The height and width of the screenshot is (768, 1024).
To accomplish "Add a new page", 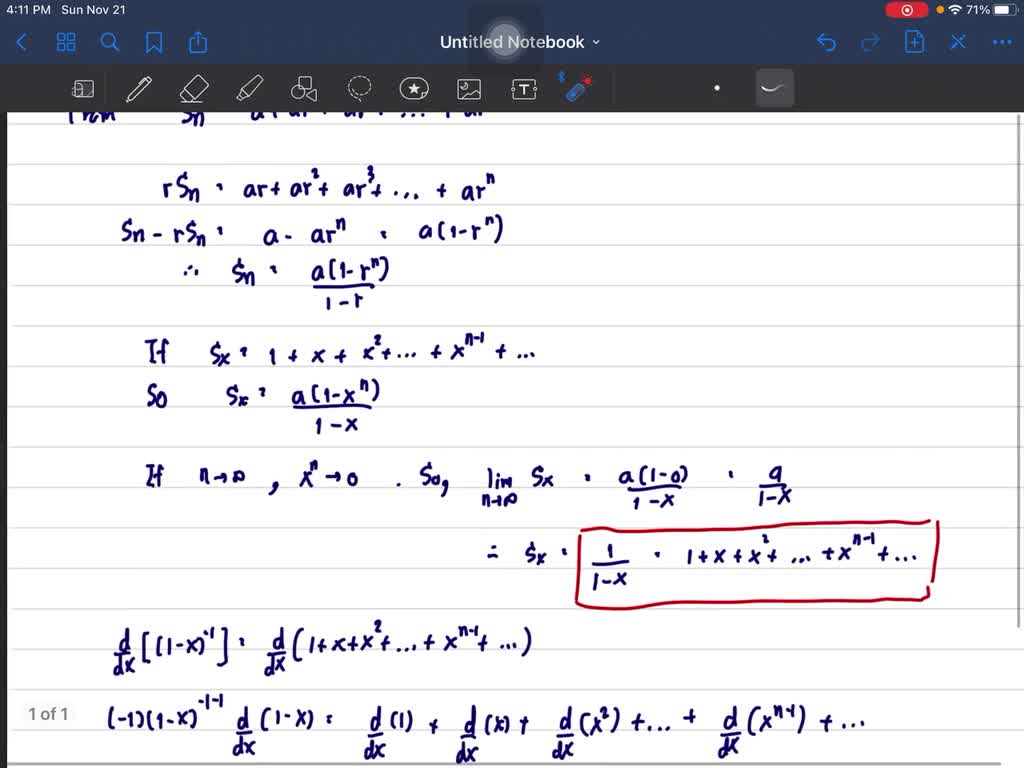I will (913, 42).
